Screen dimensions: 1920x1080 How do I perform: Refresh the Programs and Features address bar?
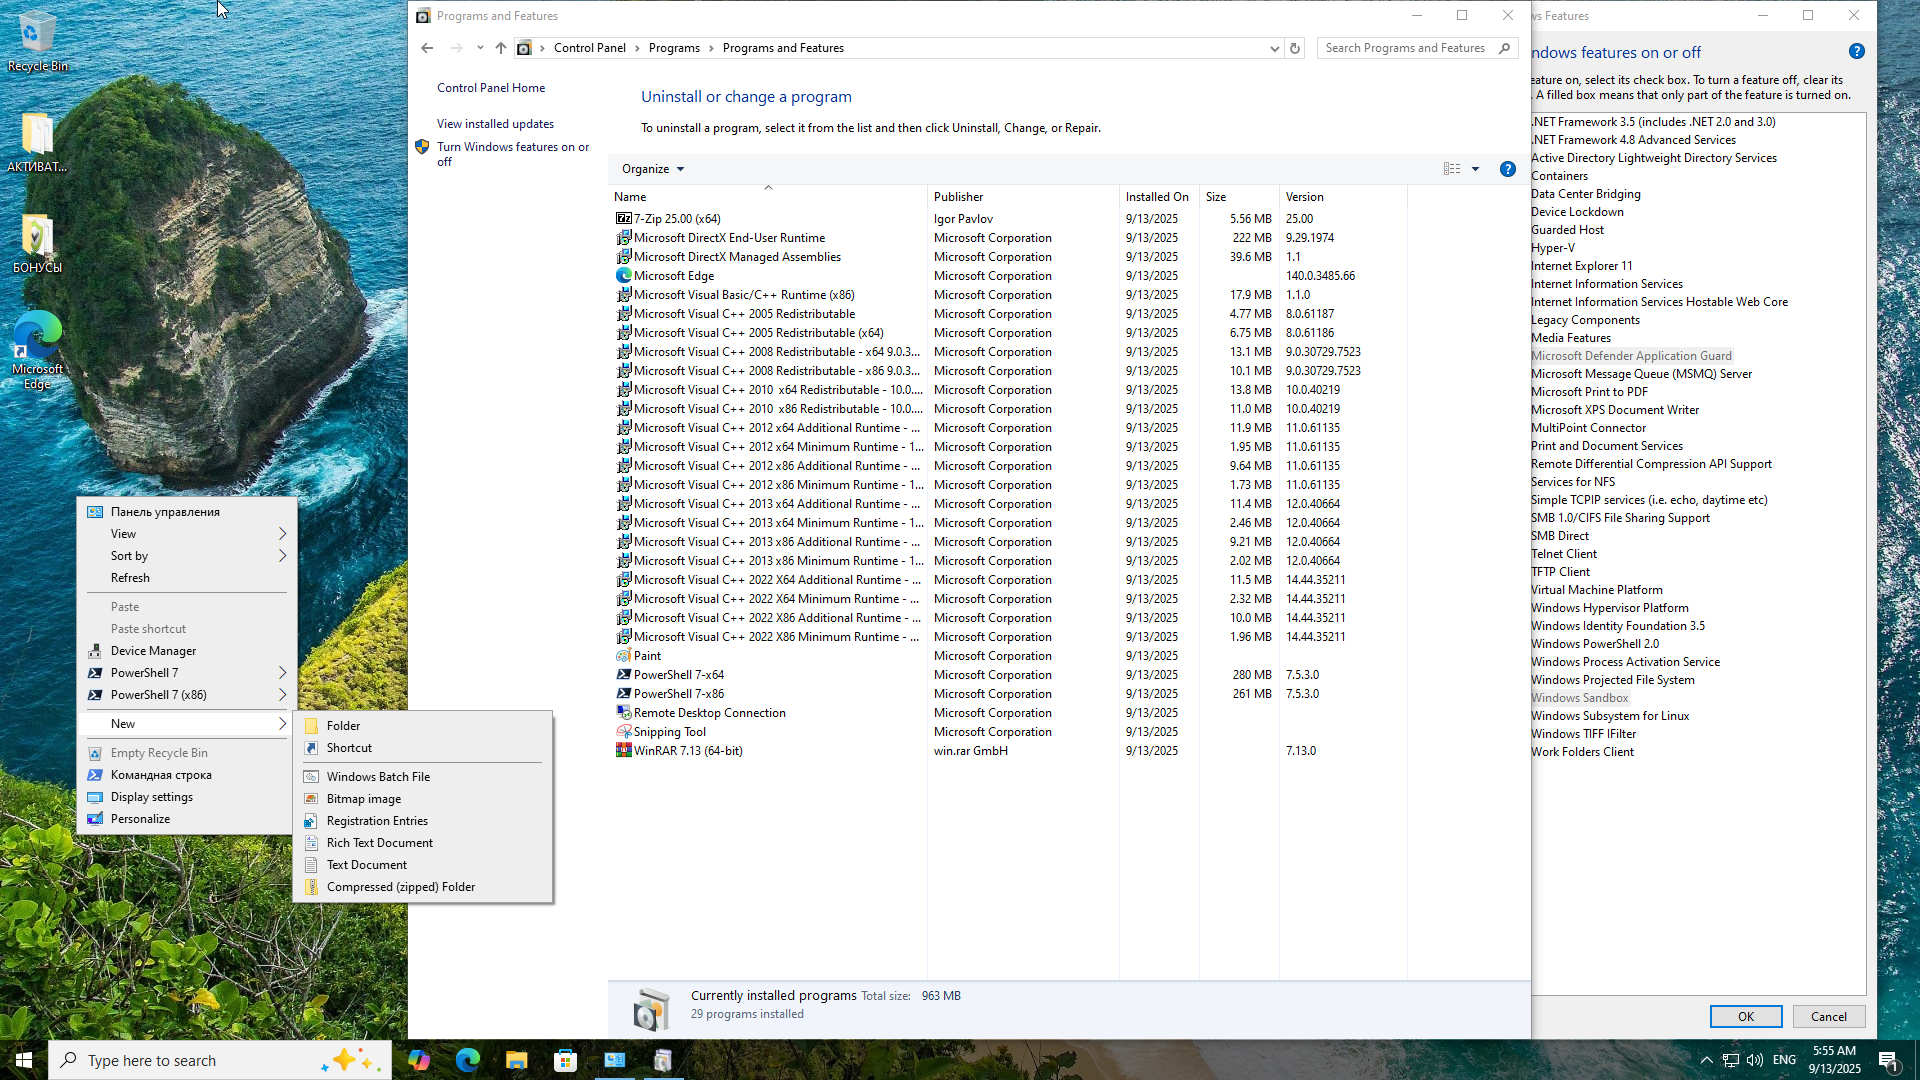tap(1295, 48)
